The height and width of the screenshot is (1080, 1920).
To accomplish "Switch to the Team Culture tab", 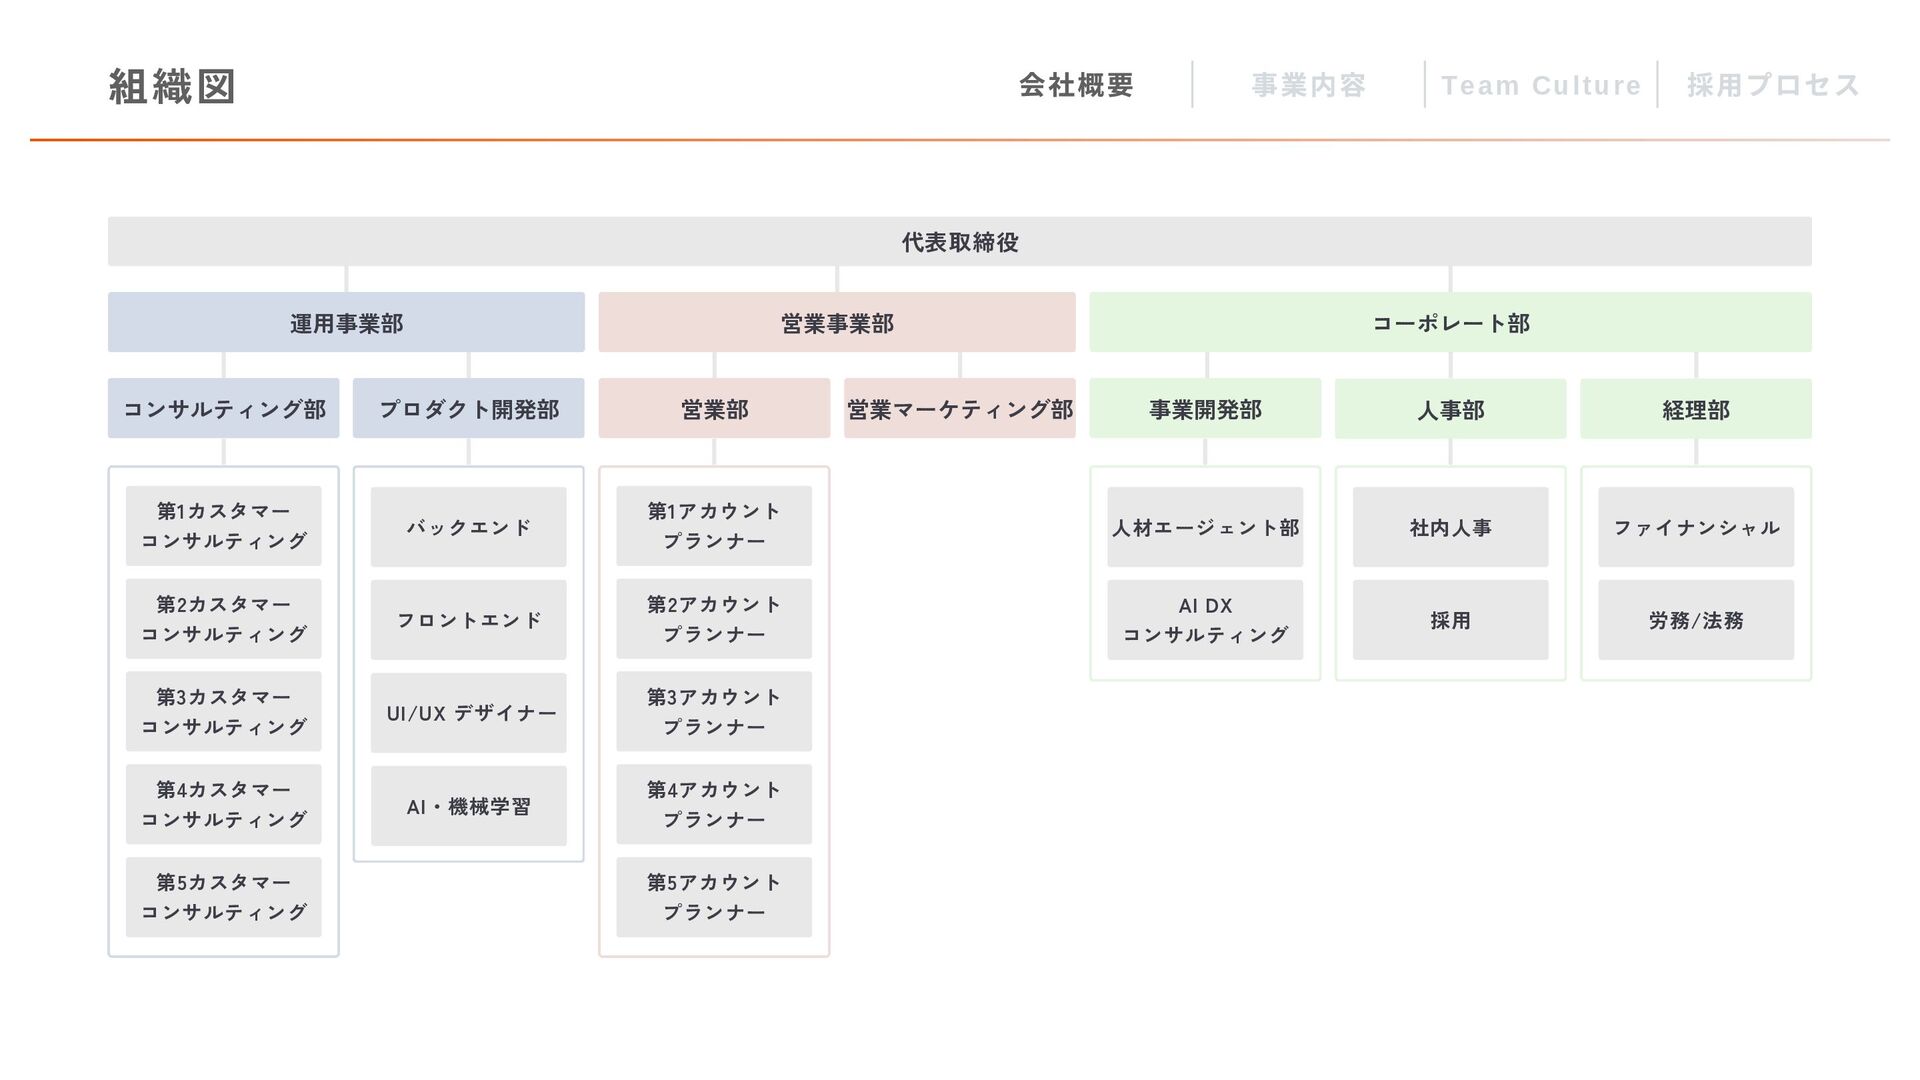I will (x=1540, y=86).
